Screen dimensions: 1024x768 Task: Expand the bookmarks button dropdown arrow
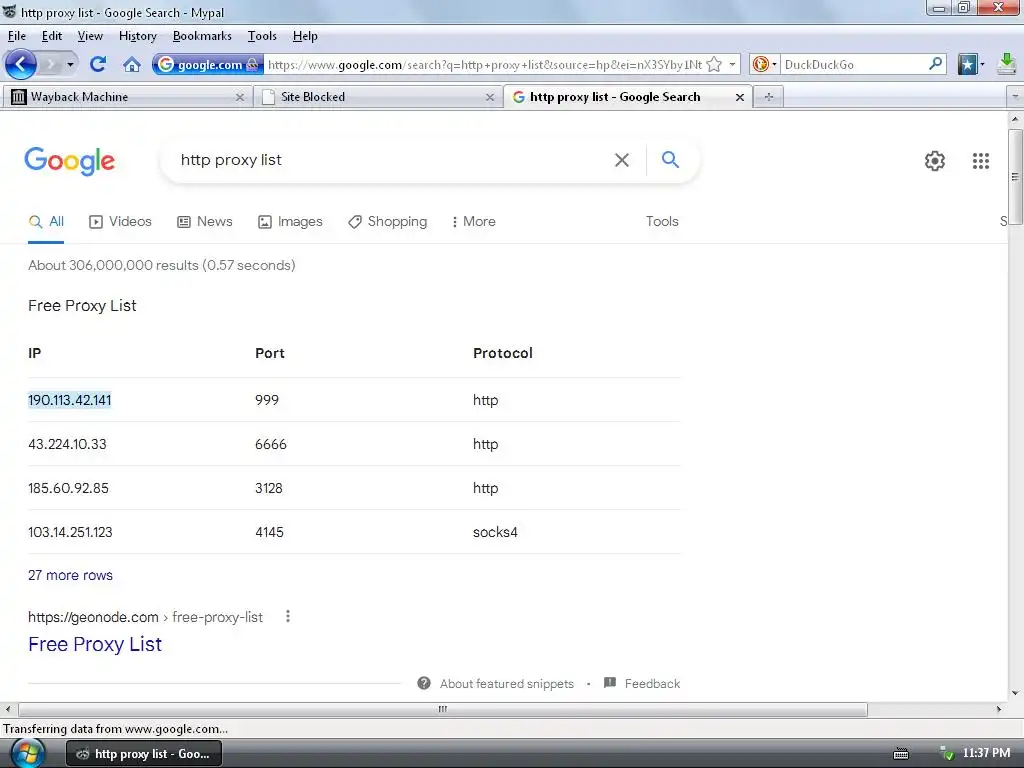pyautogui.click(x=982, y=64)
